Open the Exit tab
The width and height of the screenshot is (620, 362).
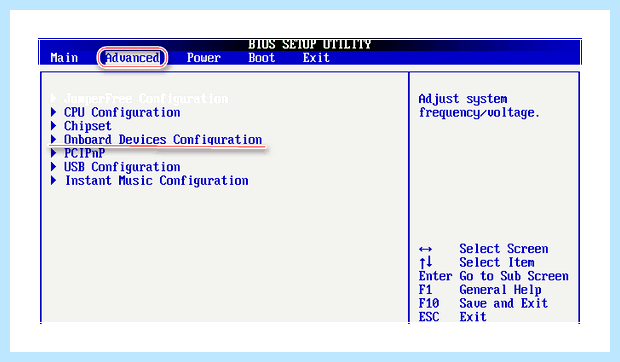pos(316,58)
